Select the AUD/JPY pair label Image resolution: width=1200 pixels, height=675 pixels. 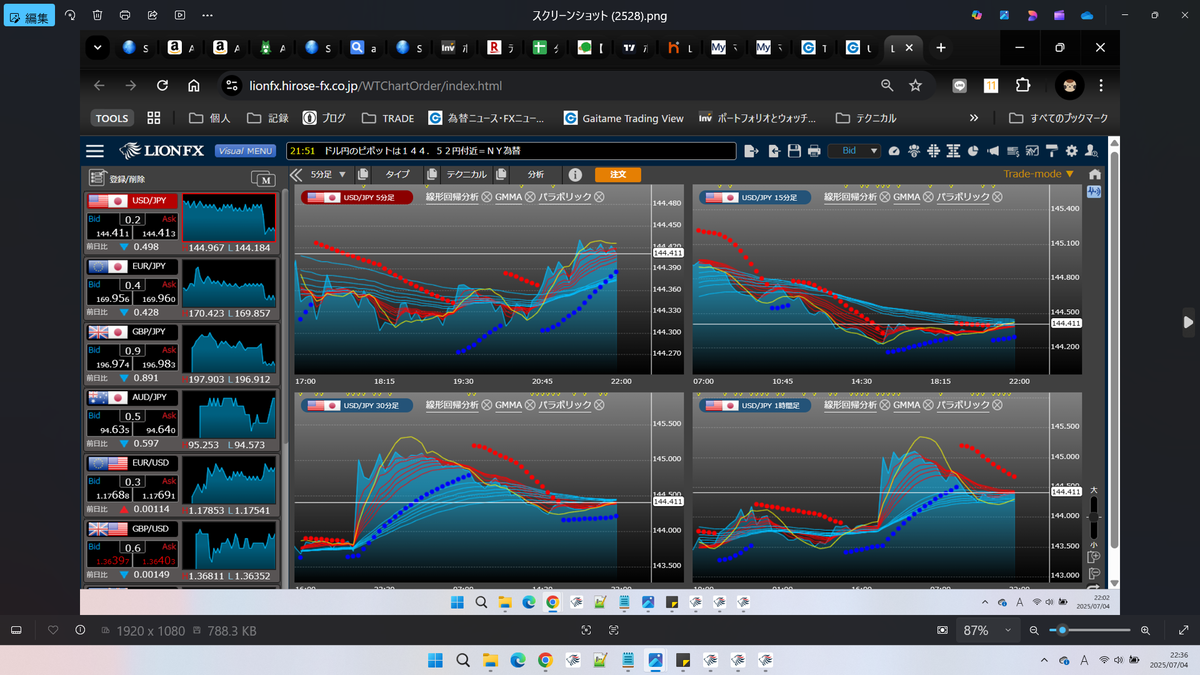[150, 398]
